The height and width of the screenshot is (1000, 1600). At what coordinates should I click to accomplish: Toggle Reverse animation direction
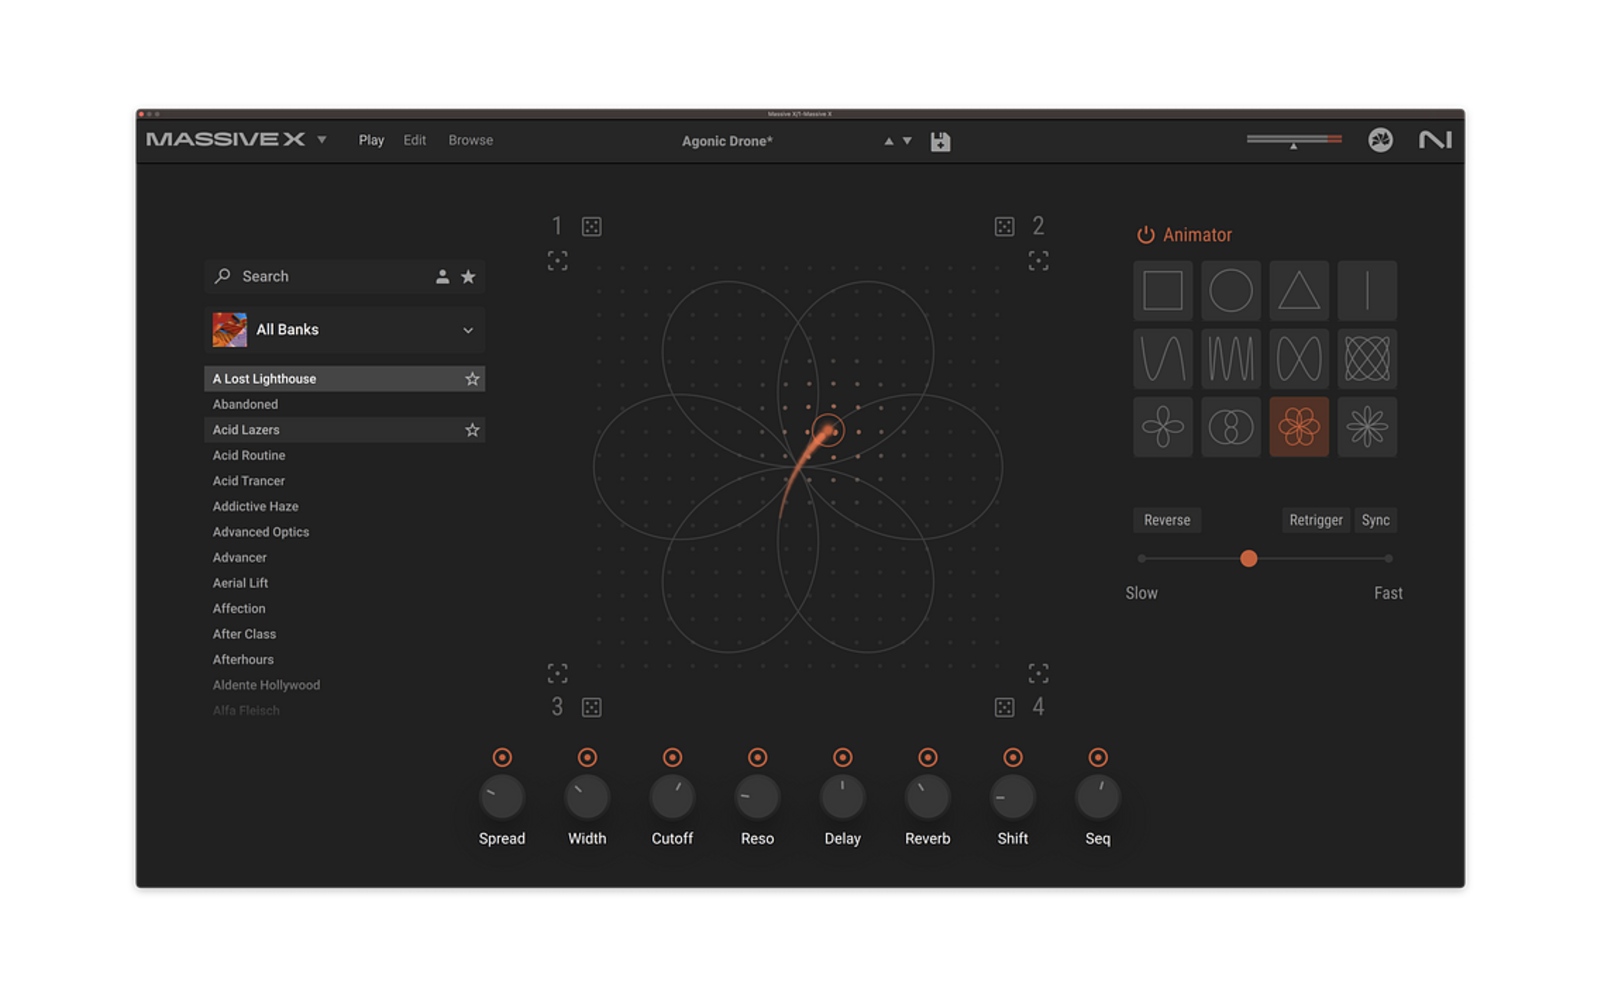pyautogui.click(x=1167, y=520)
